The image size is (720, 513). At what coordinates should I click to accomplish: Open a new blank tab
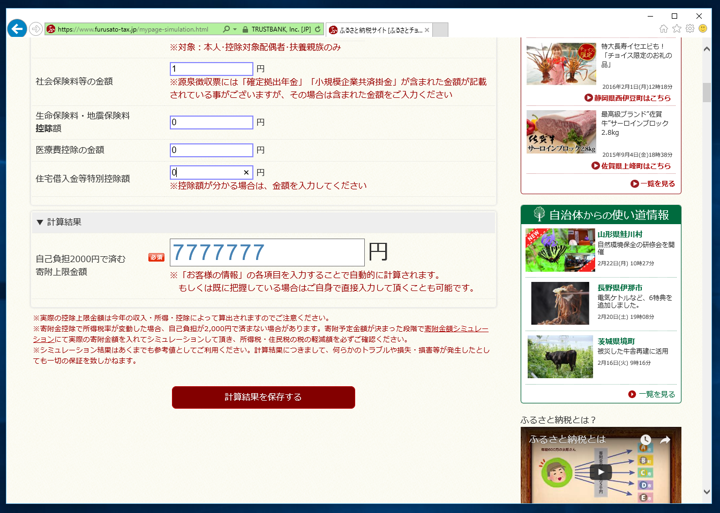click(440, 30)
